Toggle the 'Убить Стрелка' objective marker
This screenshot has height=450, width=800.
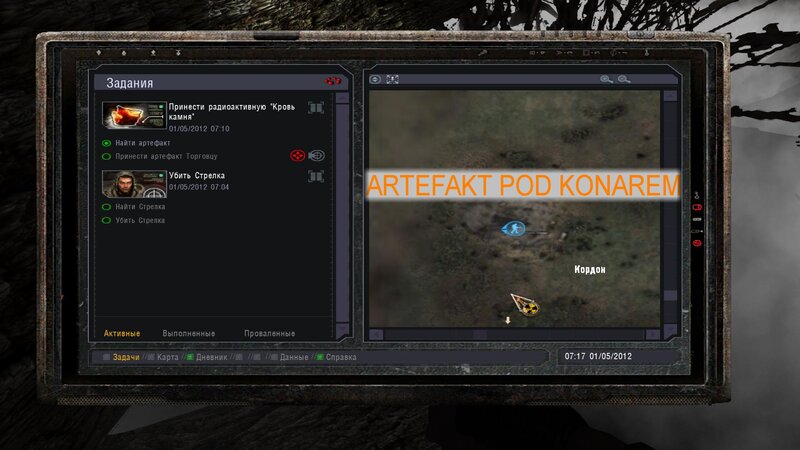click(106, 220)
